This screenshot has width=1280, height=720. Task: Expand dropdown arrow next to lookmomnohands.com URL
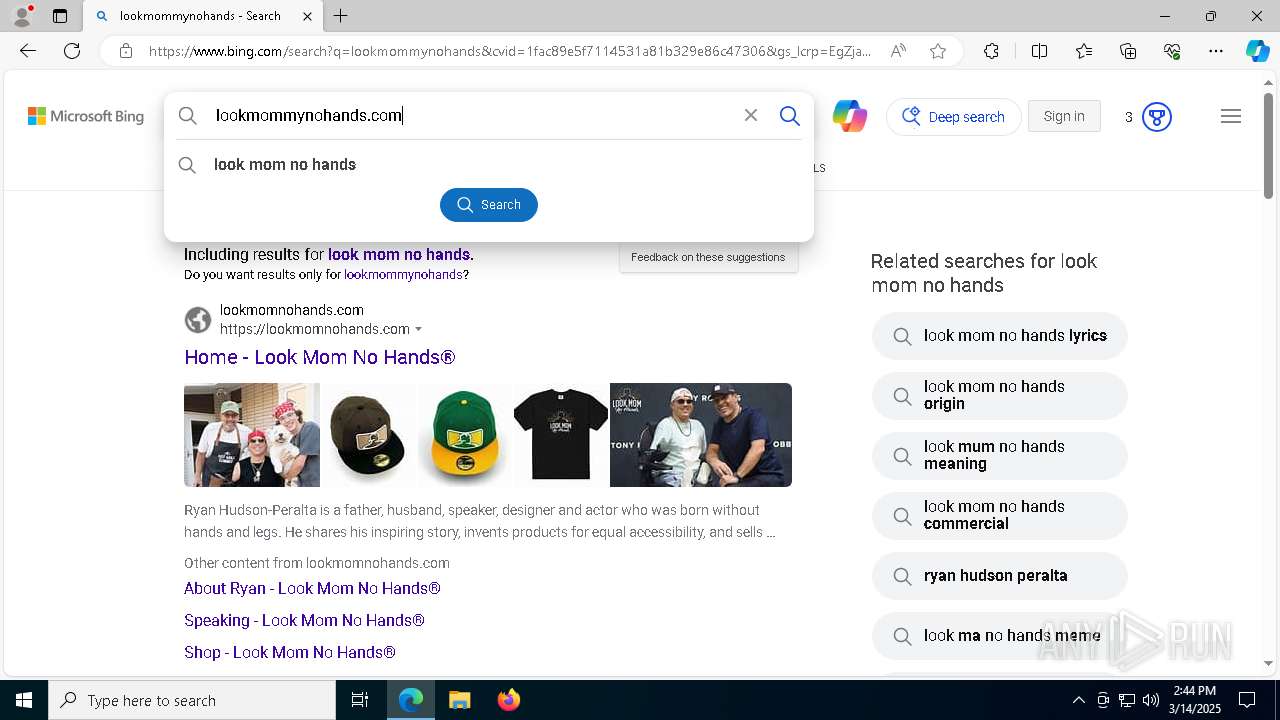(419, 330)
